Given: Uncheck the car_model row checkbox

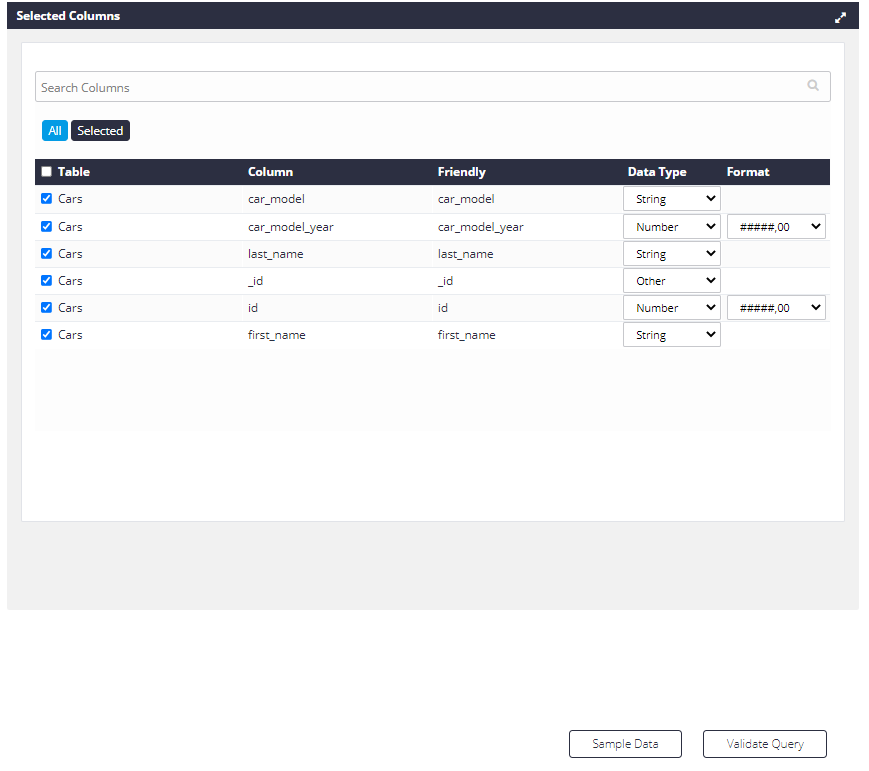Looking at the screenshot, I should pos(47,198).
